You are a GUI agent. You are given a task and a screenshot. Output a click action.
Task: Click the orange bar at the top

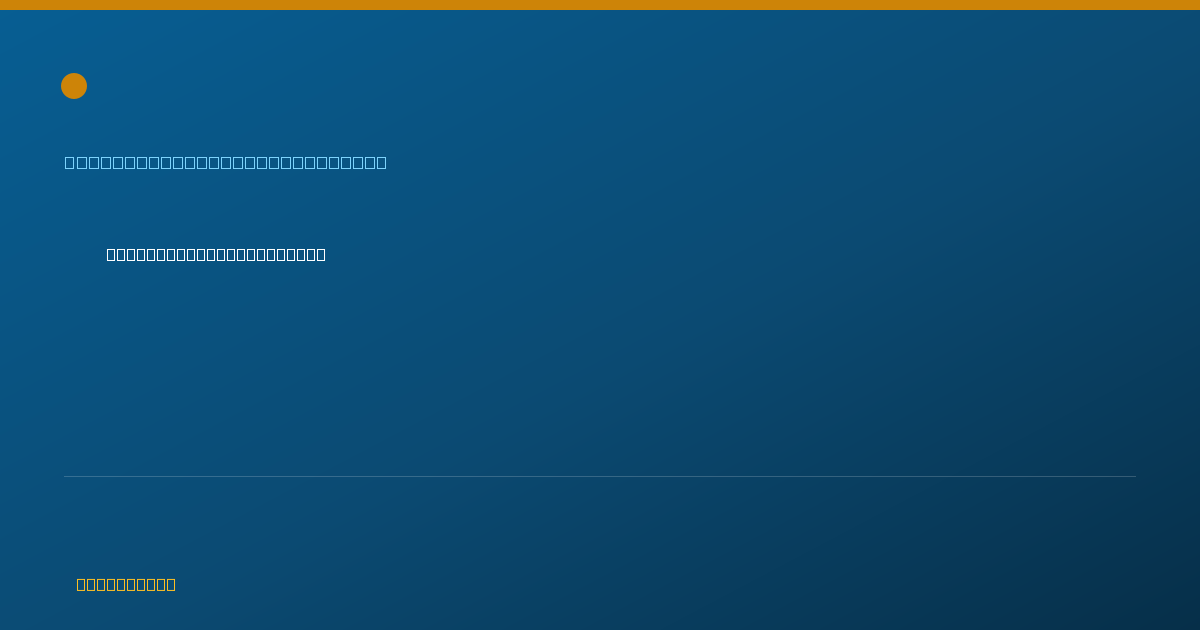(x=600, y=5)
